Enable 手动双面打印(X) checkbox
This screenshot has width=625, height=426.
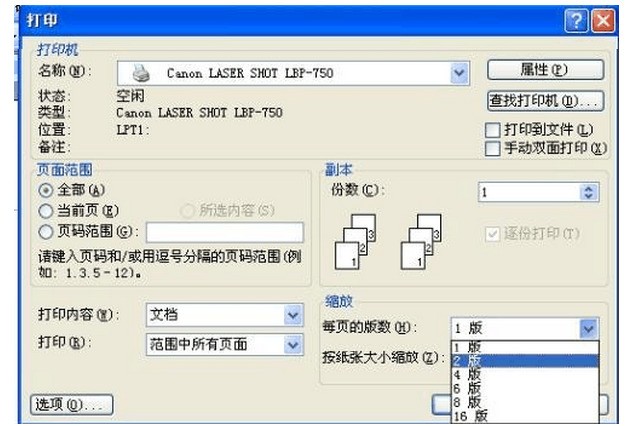[x=493, y=148]
